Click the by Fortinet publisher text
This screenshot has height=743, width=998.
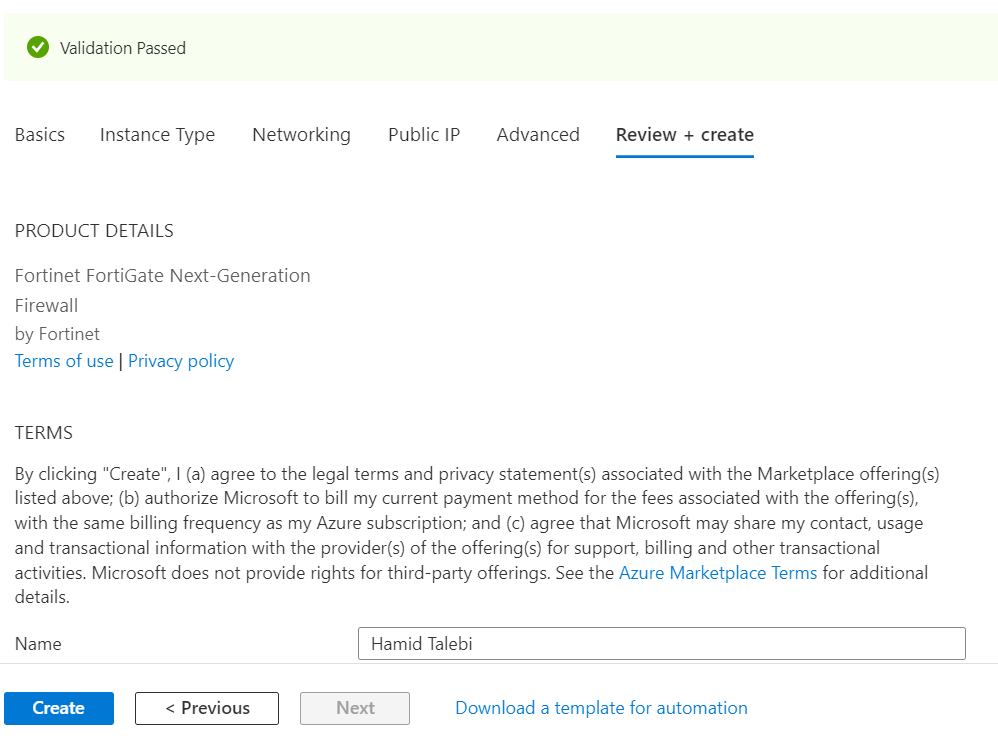57,334
